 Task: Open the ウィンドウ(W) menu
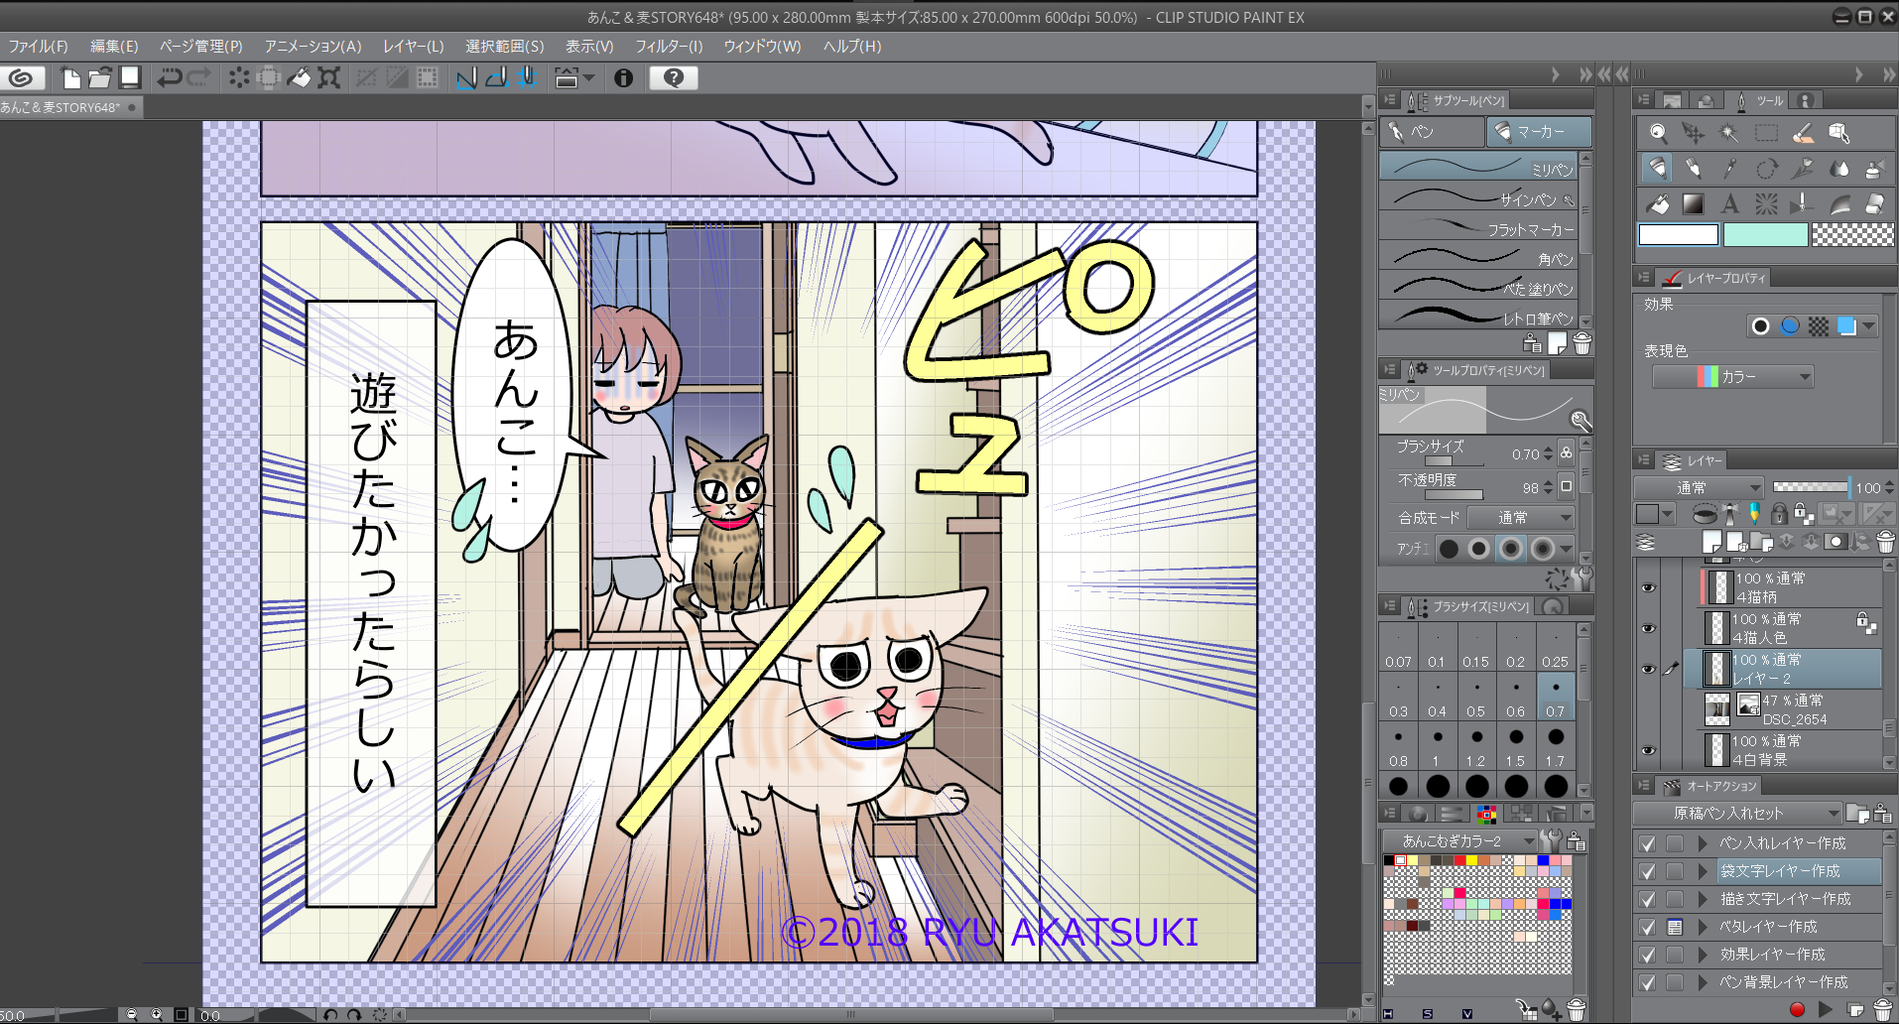click(762, 46)
